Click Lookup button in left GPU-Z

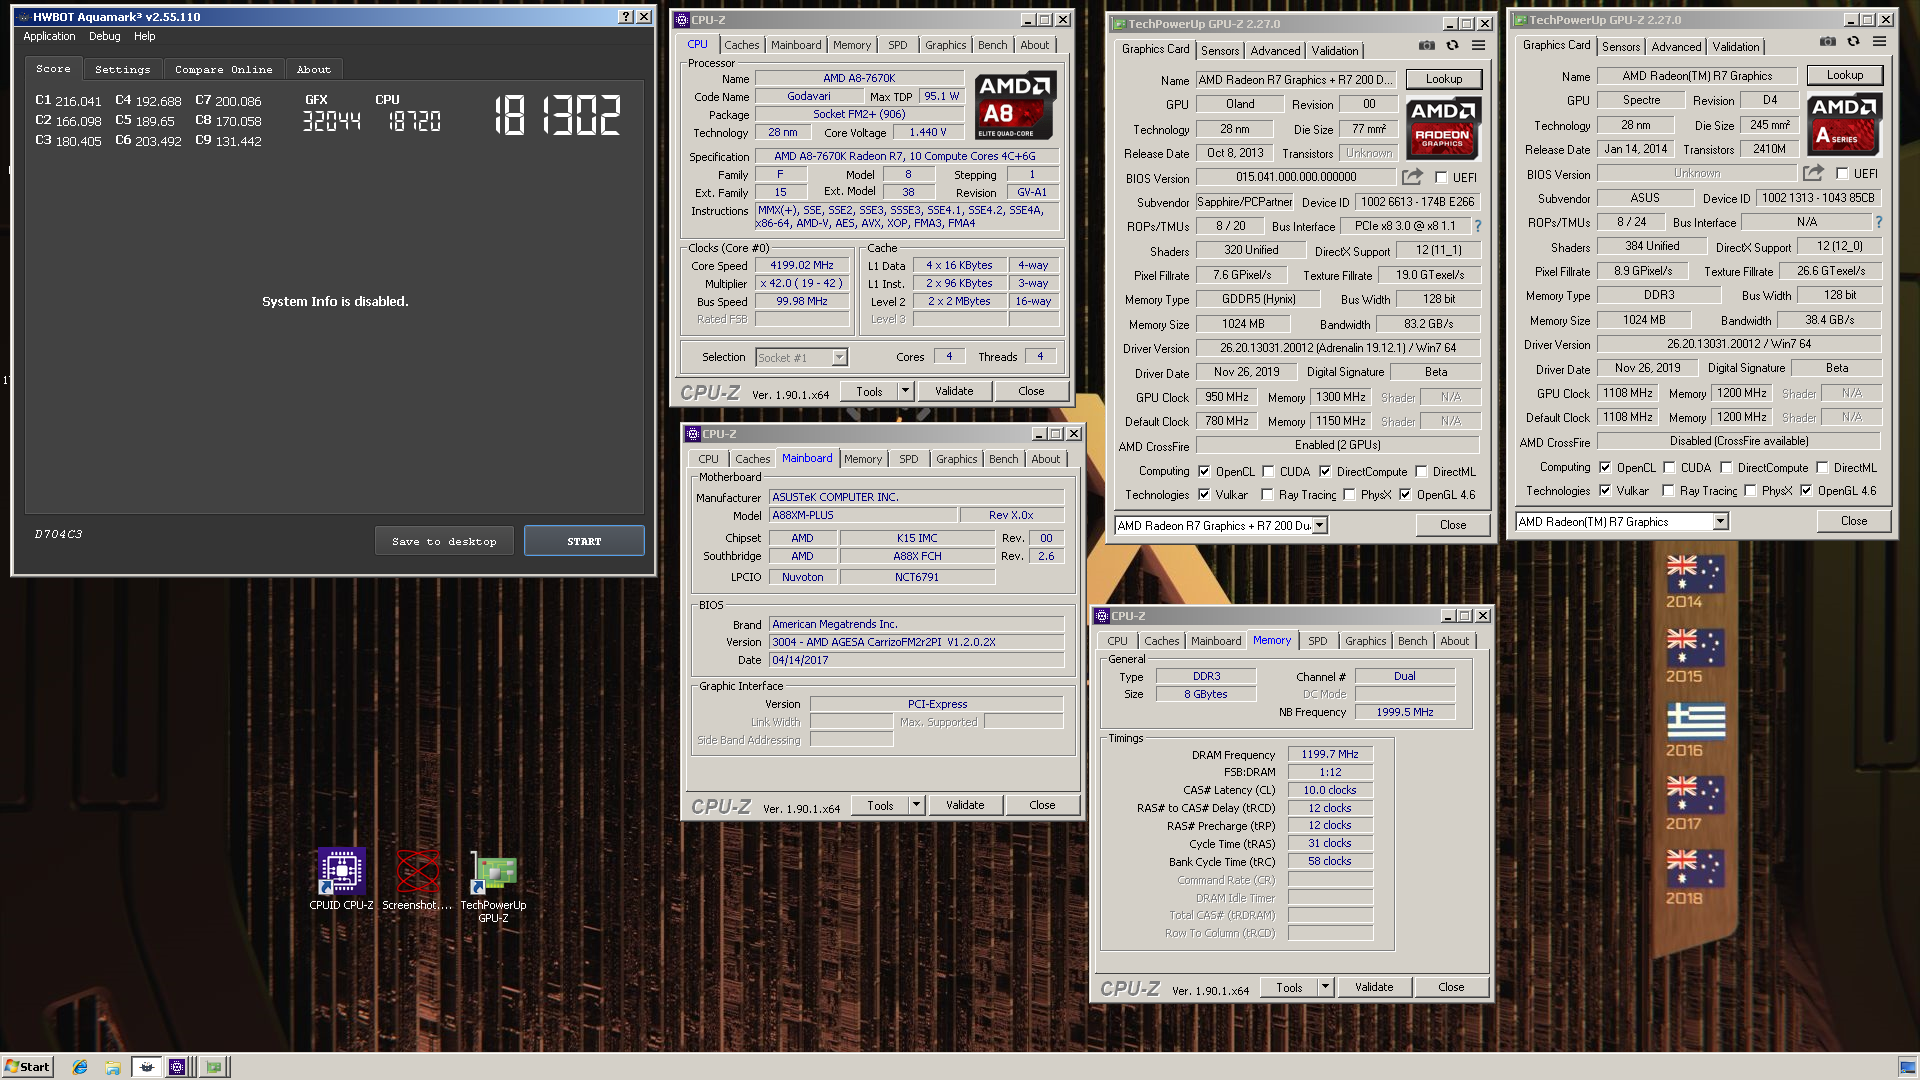pyautogui.click(x=1444, y=80)
